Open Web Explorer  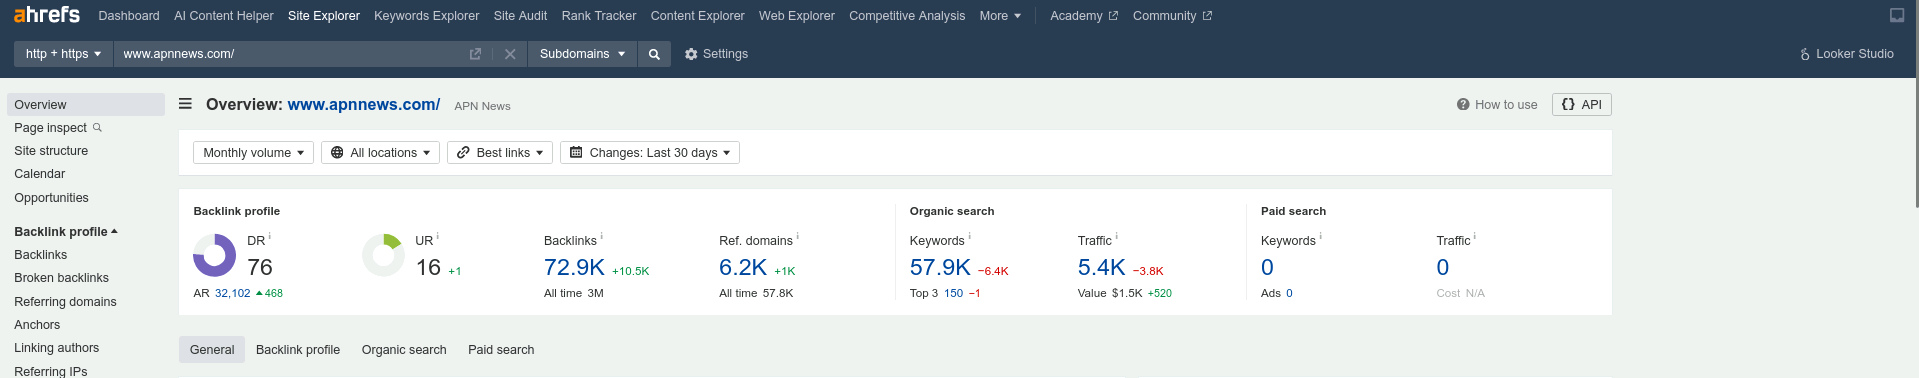[x=797, y=16]
